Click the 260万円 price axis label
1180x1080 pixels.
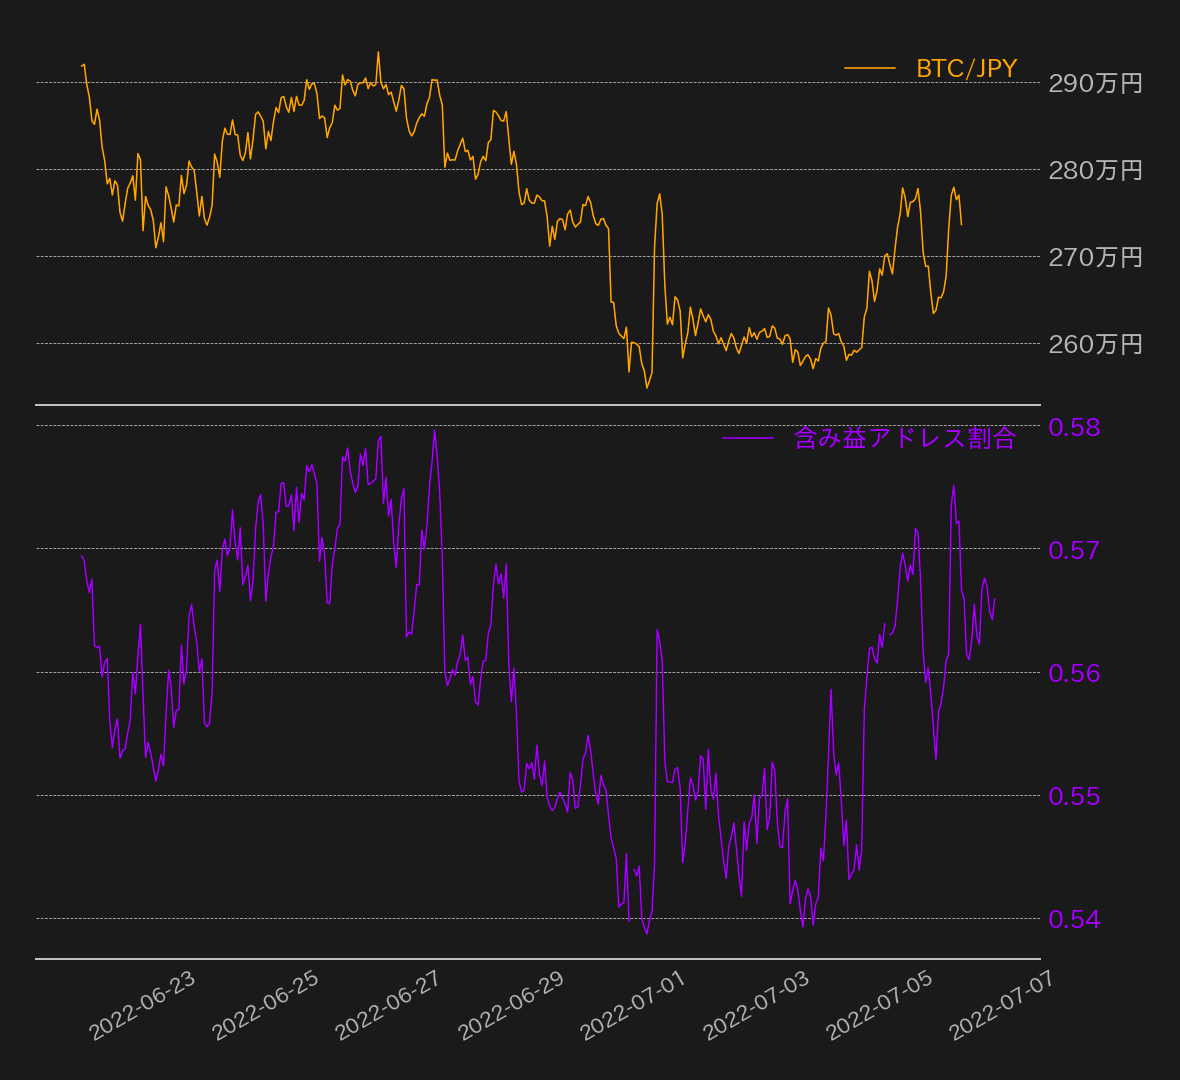click(x=1095, y=344)
